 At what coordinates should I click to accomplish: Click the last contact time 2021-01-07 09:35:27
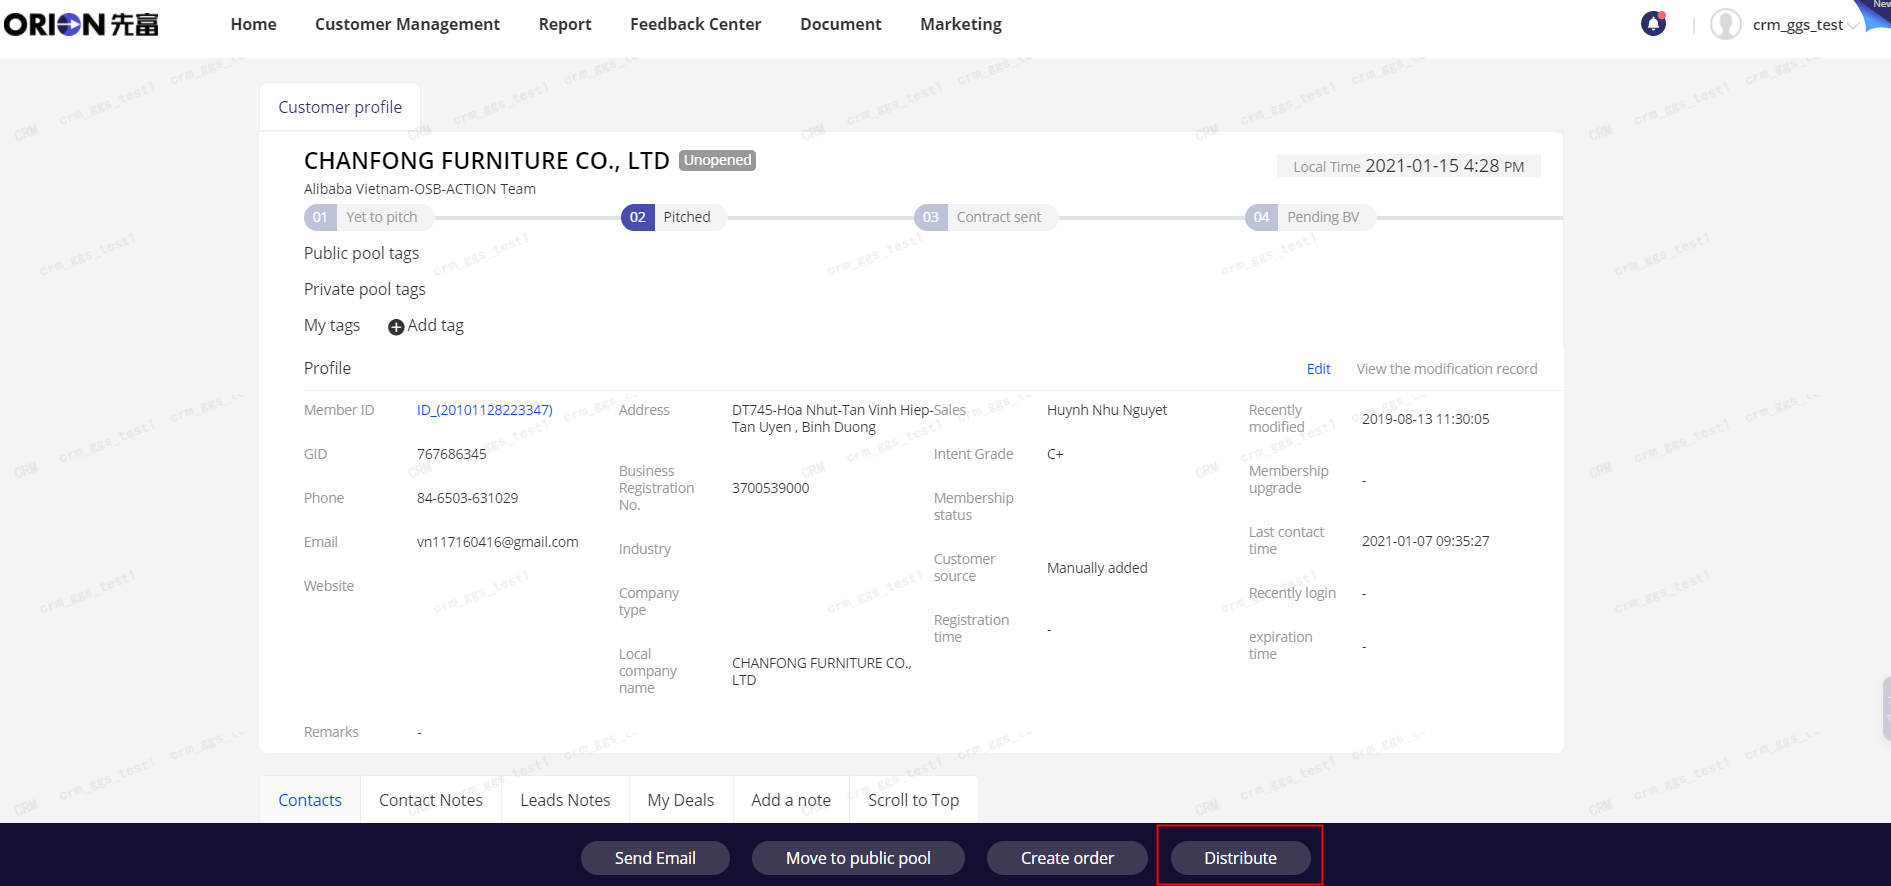1426,541
